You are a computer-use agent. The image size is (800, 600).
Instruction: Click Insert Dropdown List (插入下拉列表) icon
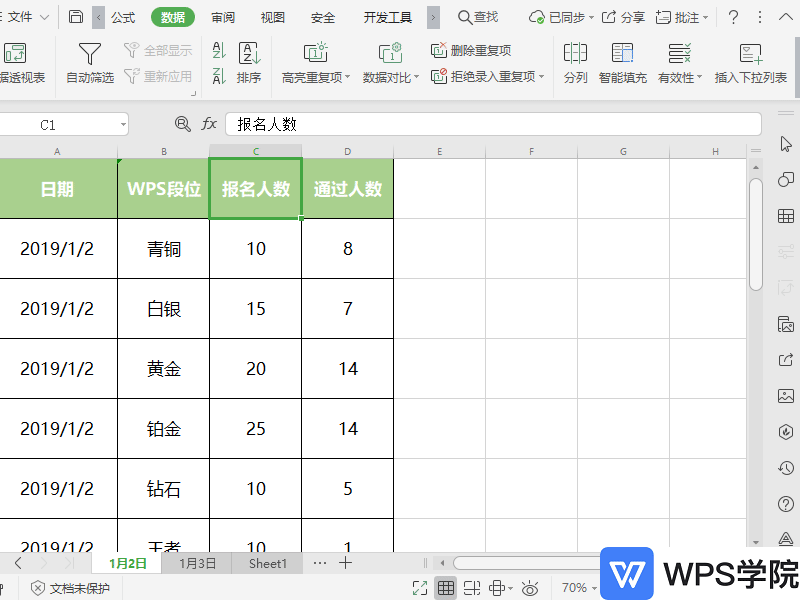point(750,54)
